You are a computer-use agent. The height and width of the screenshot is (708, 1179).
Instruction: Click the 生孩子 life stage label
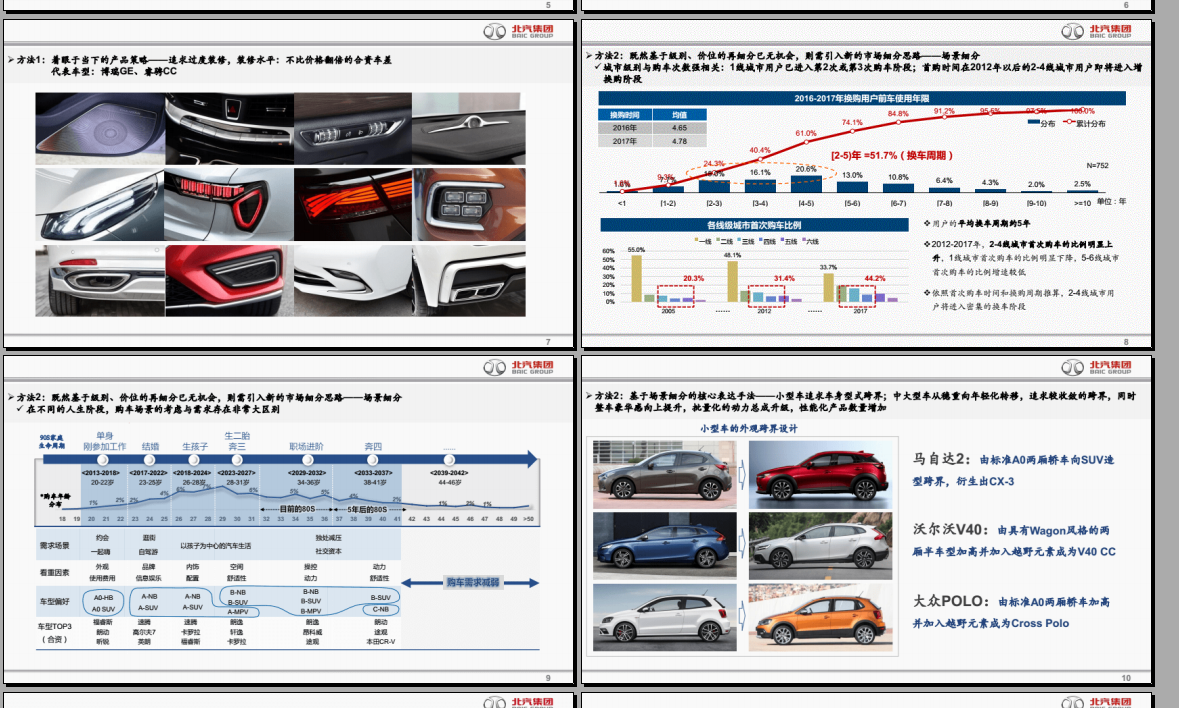[195, 446]
